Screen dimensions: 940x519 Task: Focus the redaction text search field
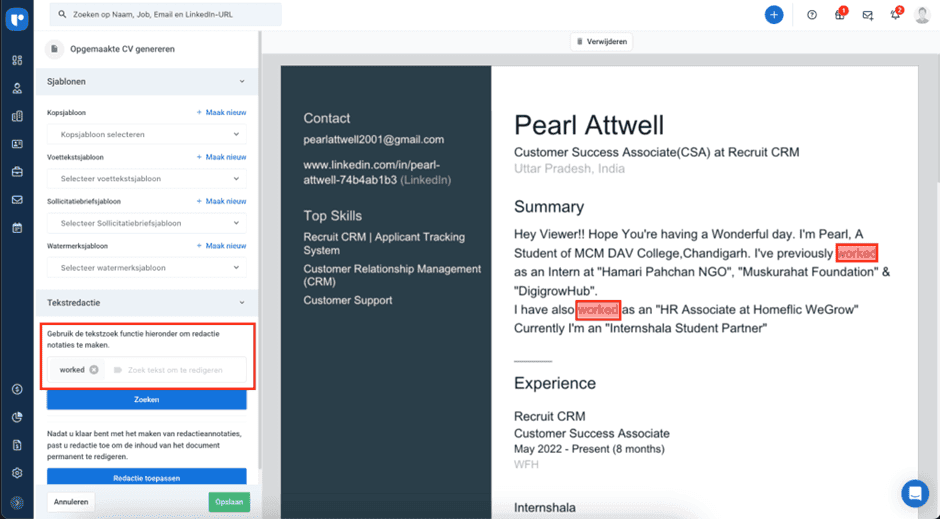[x=180, y=370]
